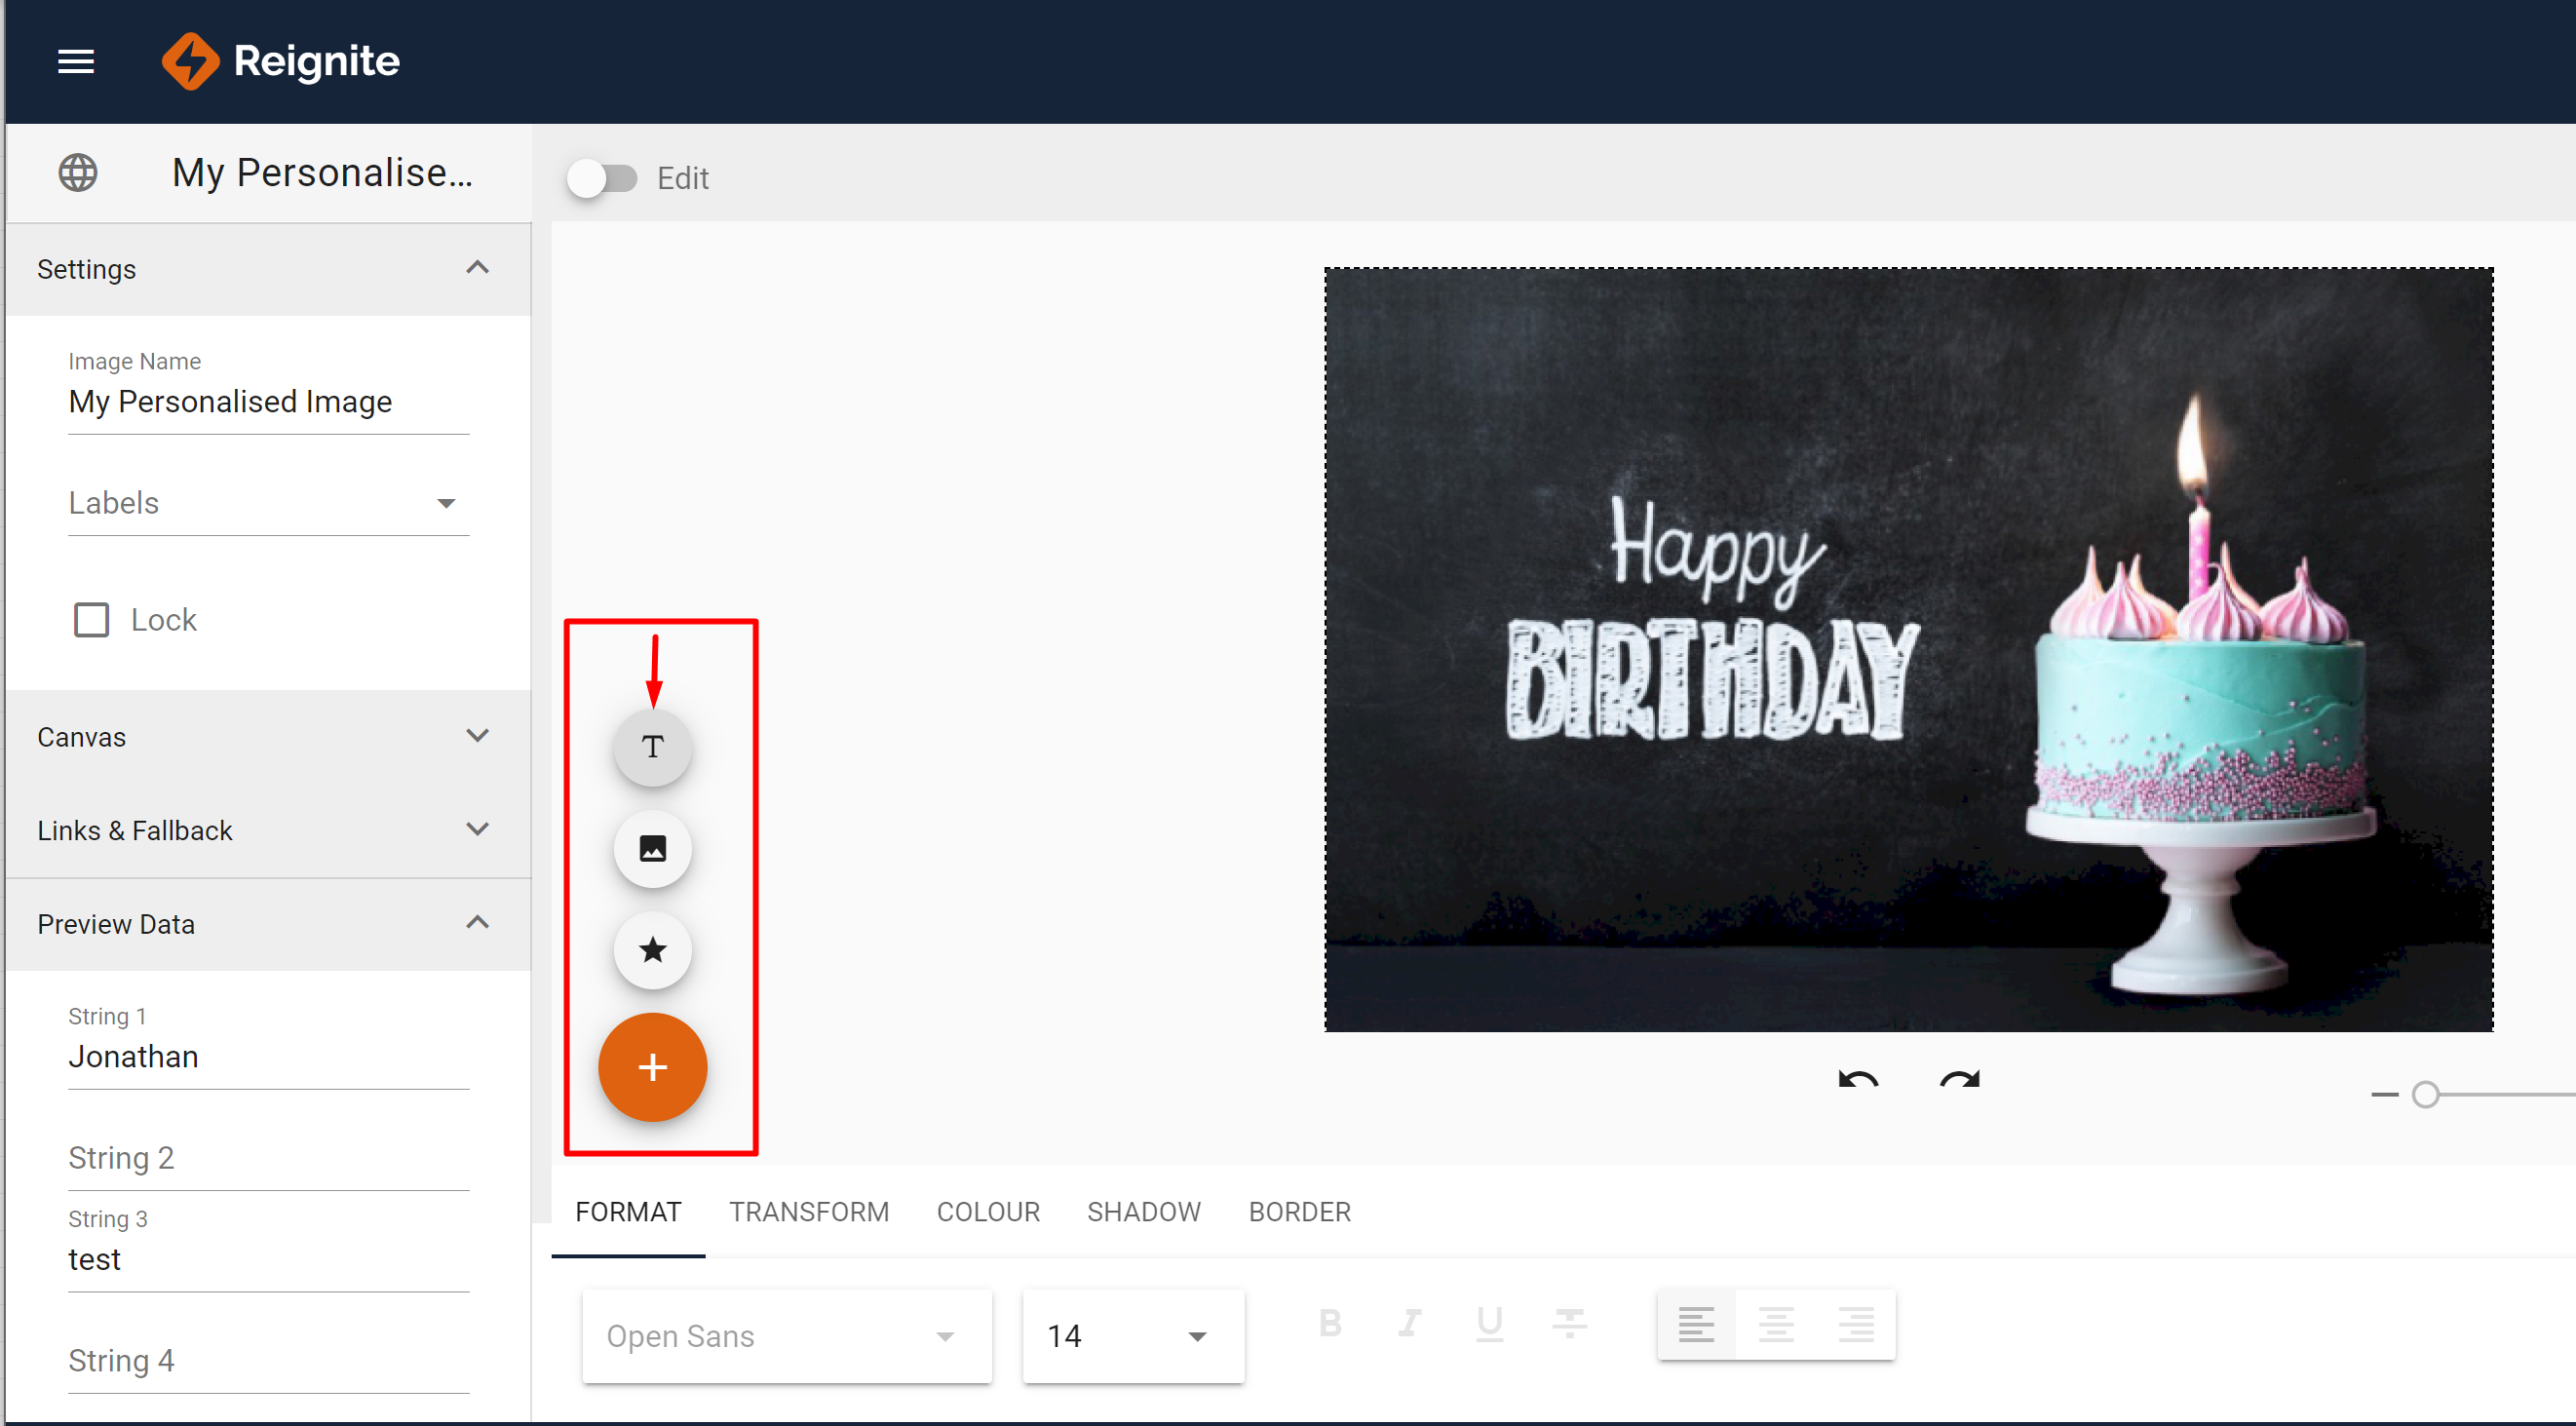Open the font size 14 dropdown
2576x1426 pixels.
click(x=1132, y=1336)
